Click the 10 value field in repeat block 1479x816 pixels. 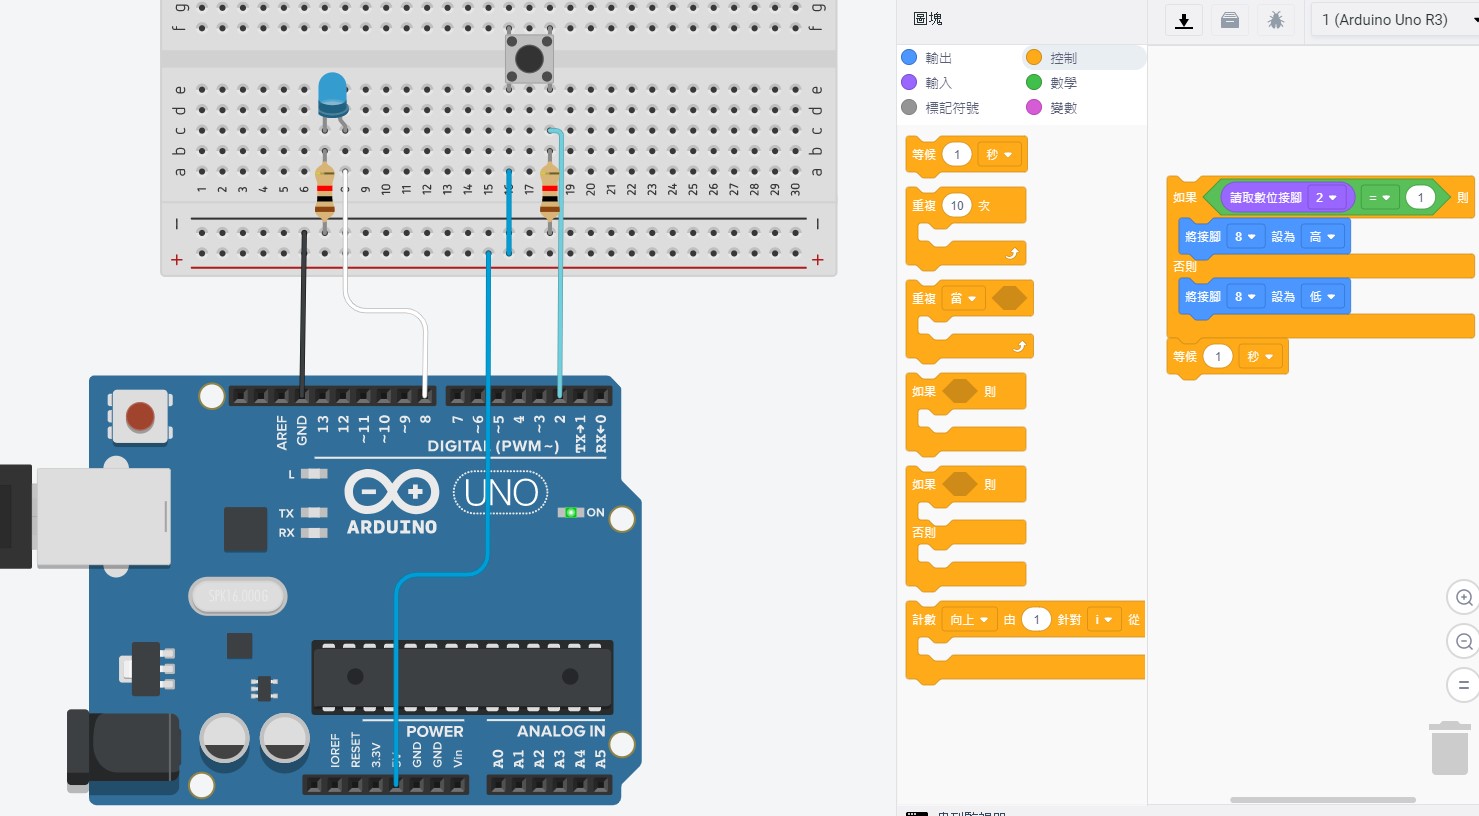coord(957,206)
